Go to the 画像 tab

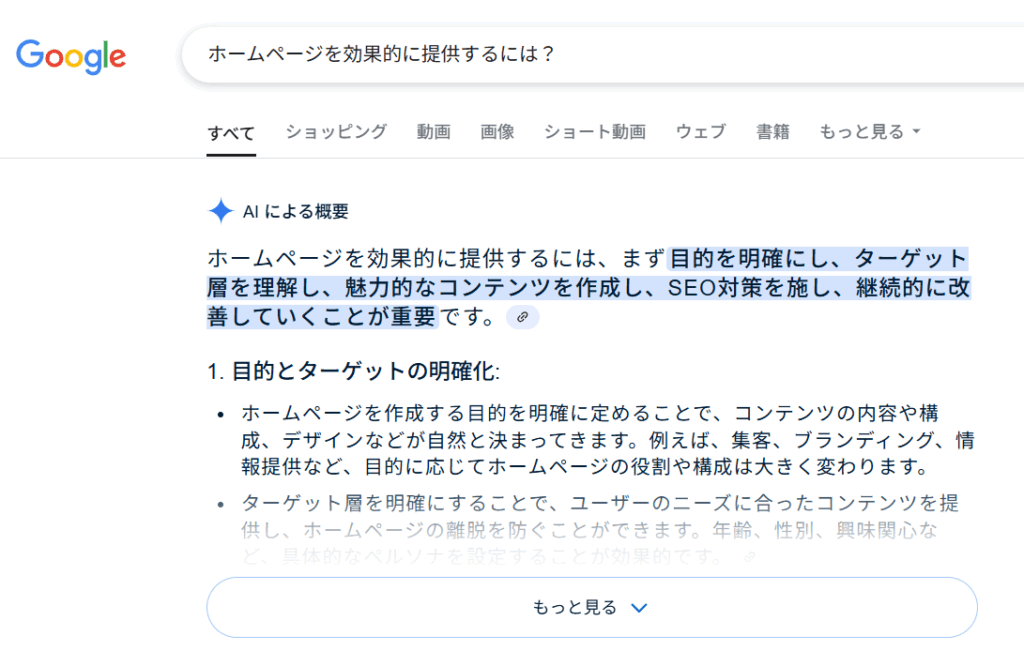(x=498, y=132)
